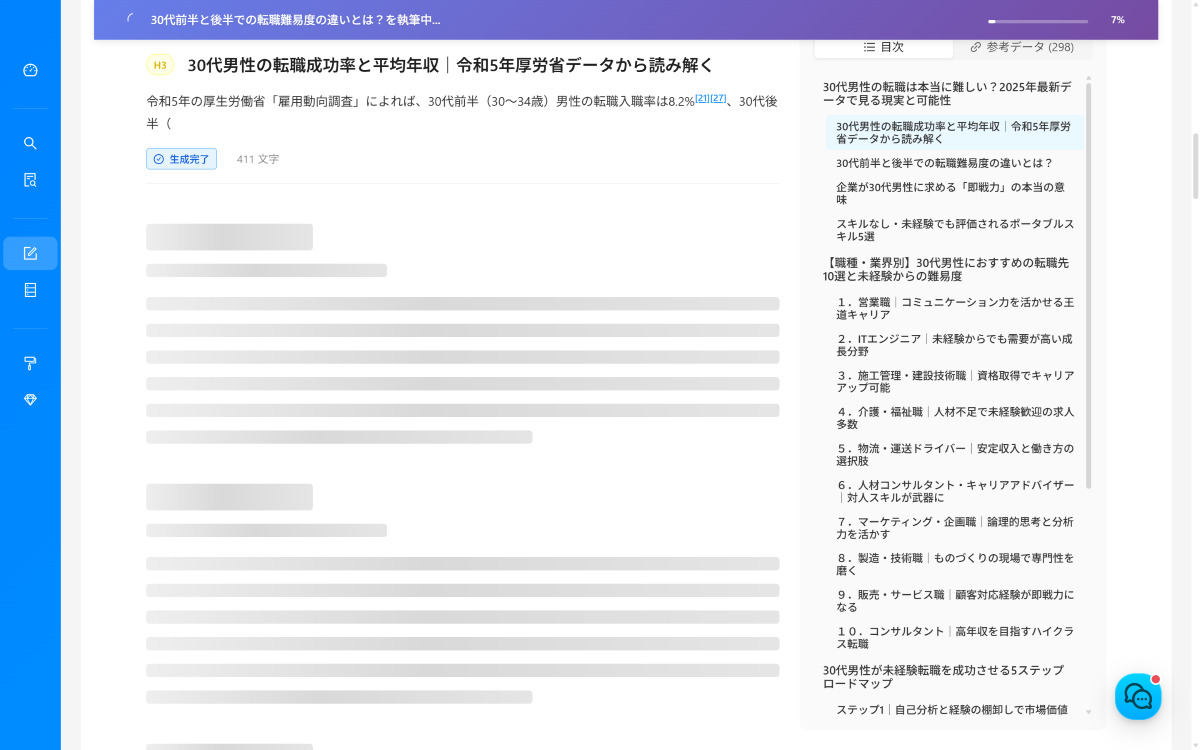Click the 7% writing progress bar
Screen dimensions: 1200x750
pos(1037,20)
